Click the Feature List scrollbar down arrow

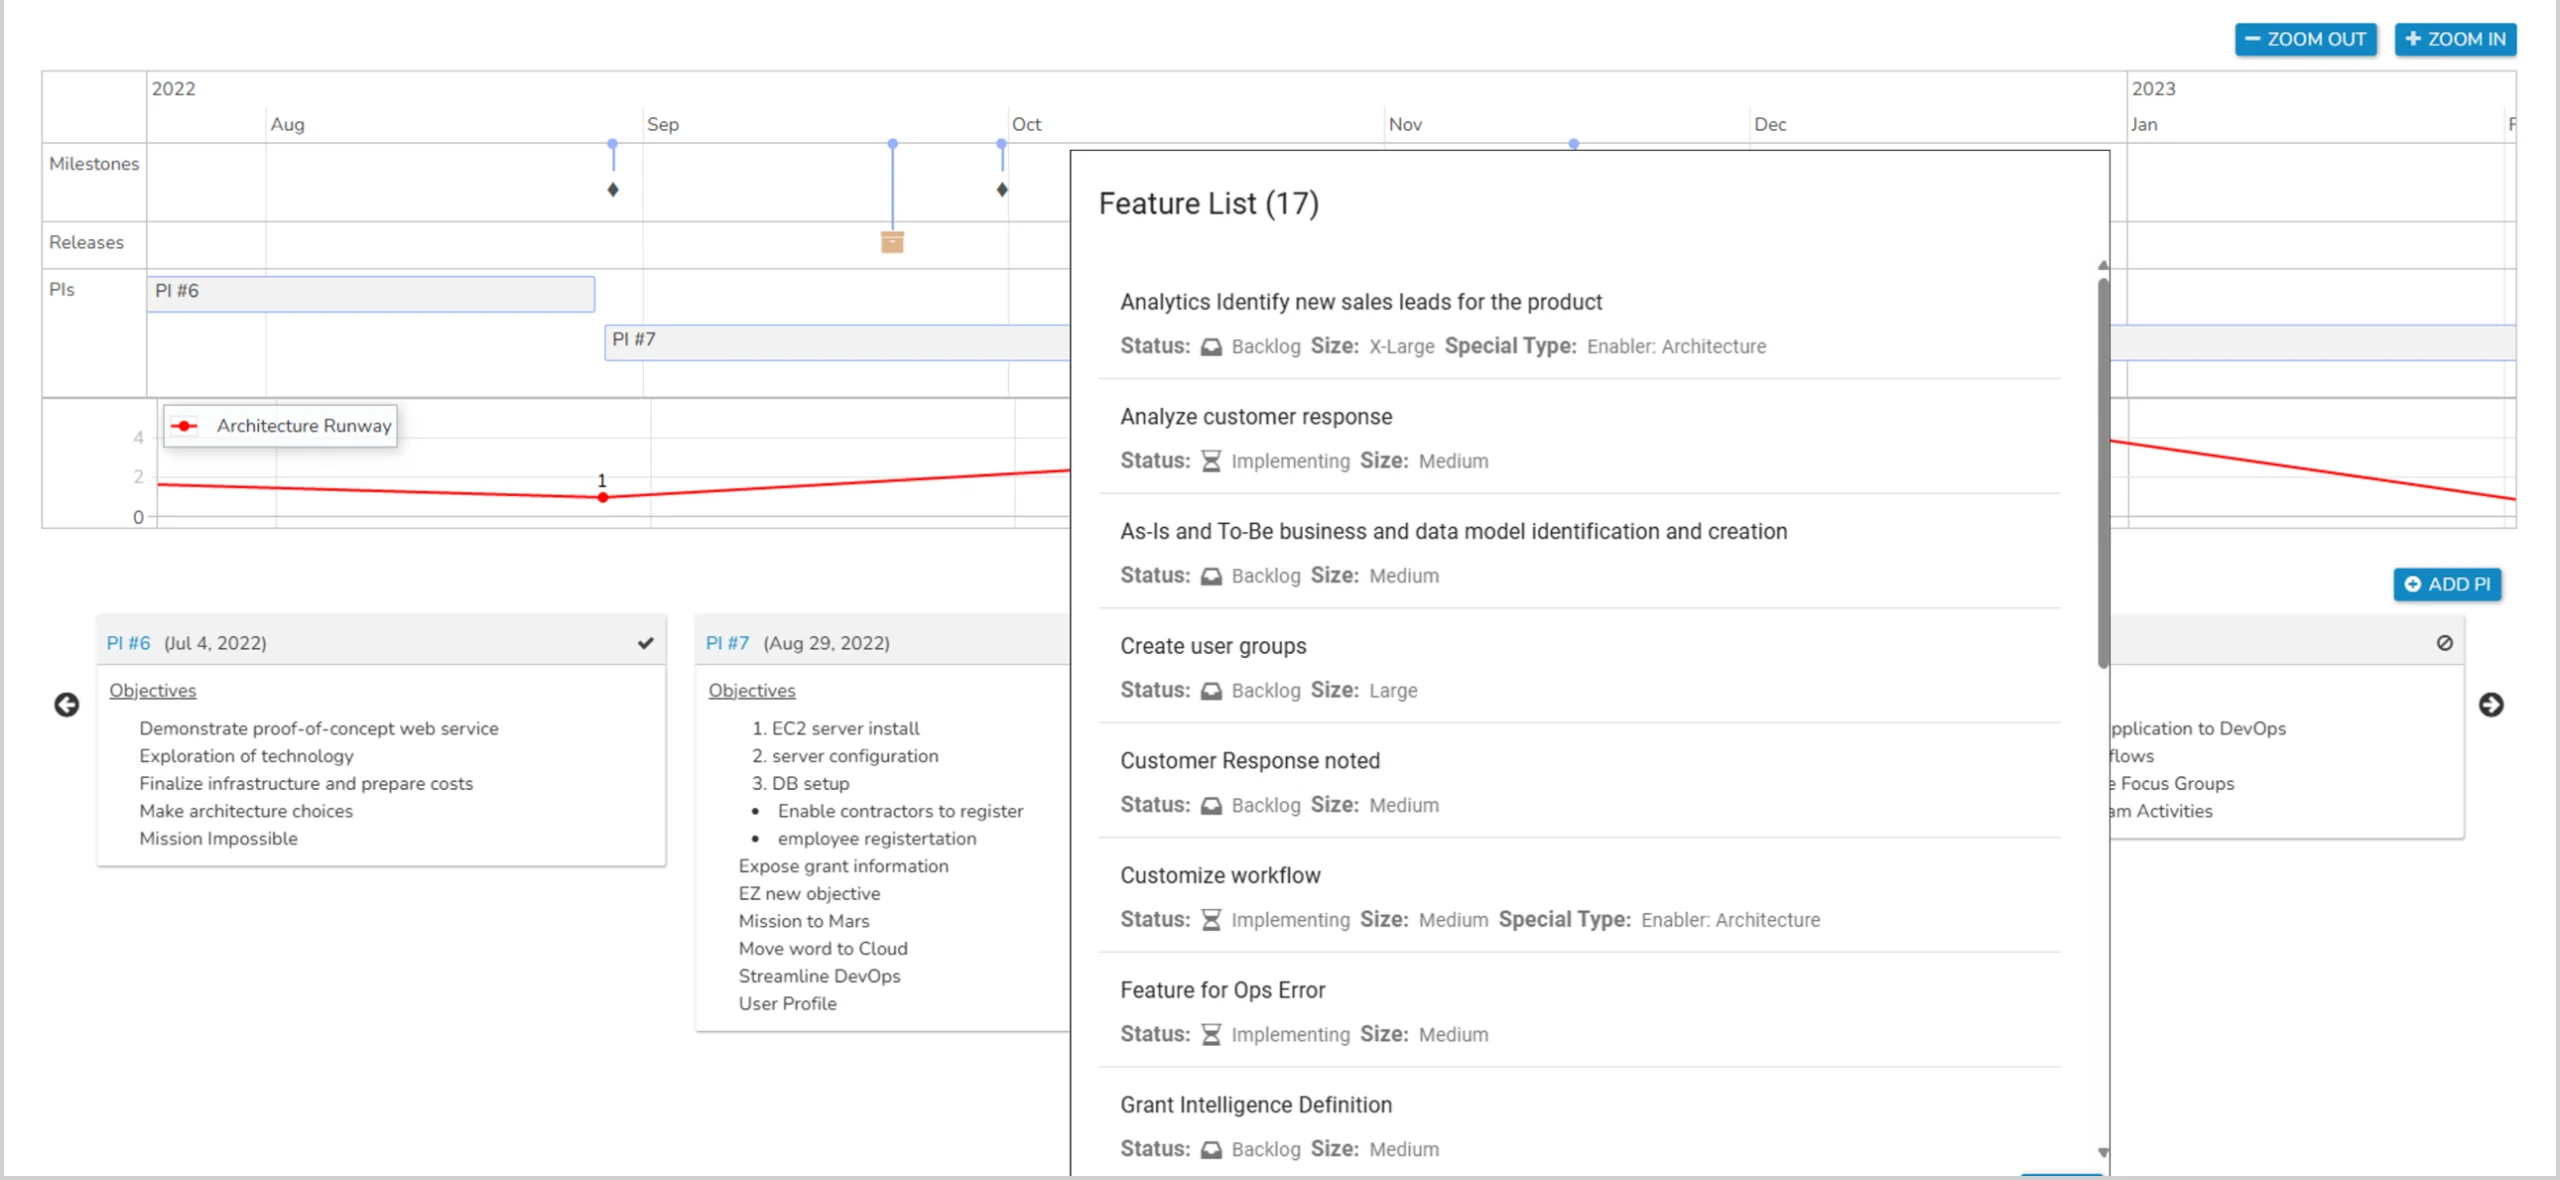click(x=2103, y=1152)
